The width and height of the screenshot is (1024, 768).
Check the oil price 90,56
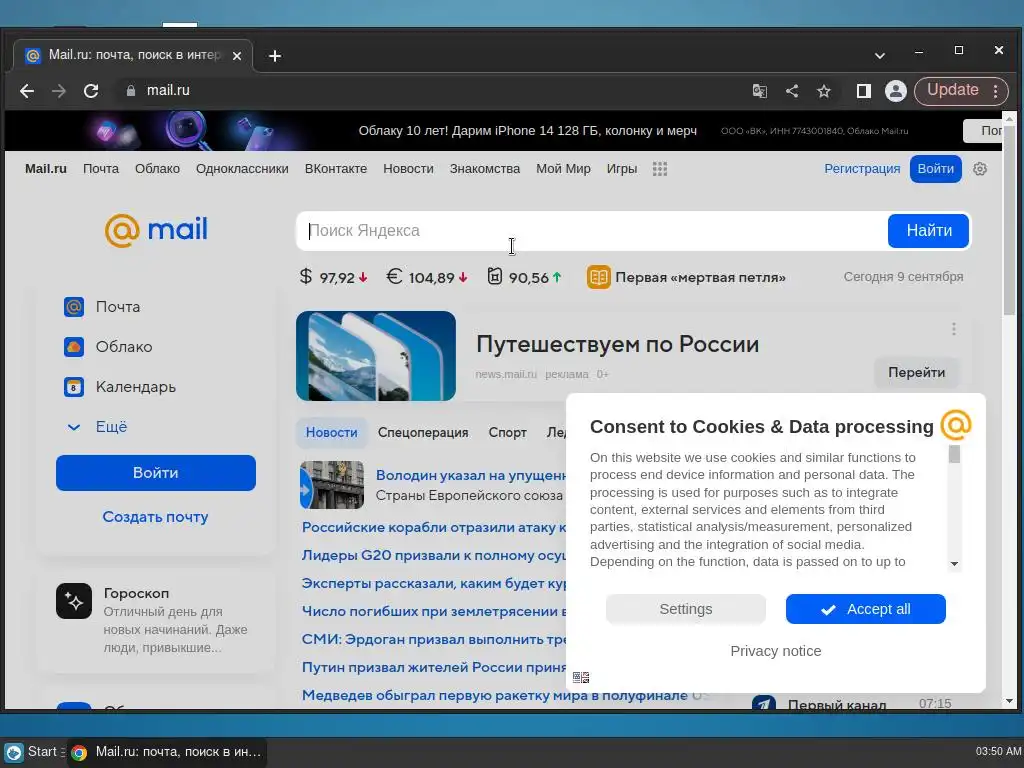coord(524,278)
